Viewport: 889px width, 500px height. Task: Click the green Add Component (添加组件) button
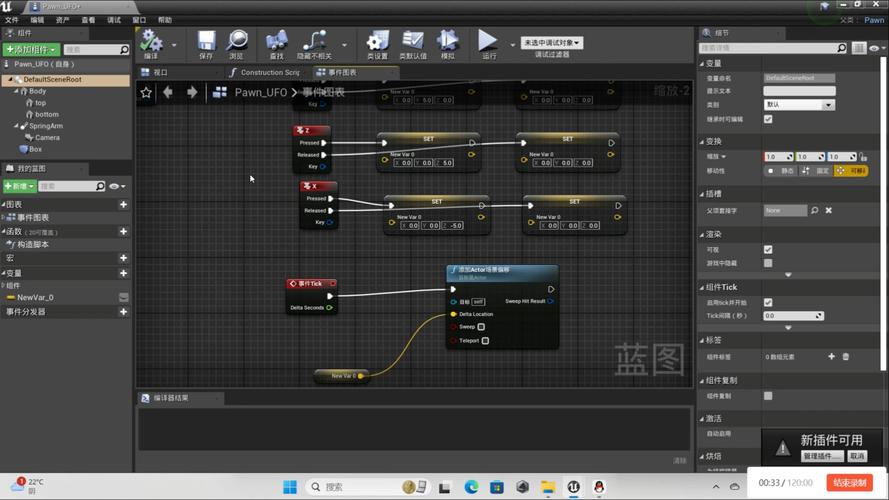click(x=31, y=49)
